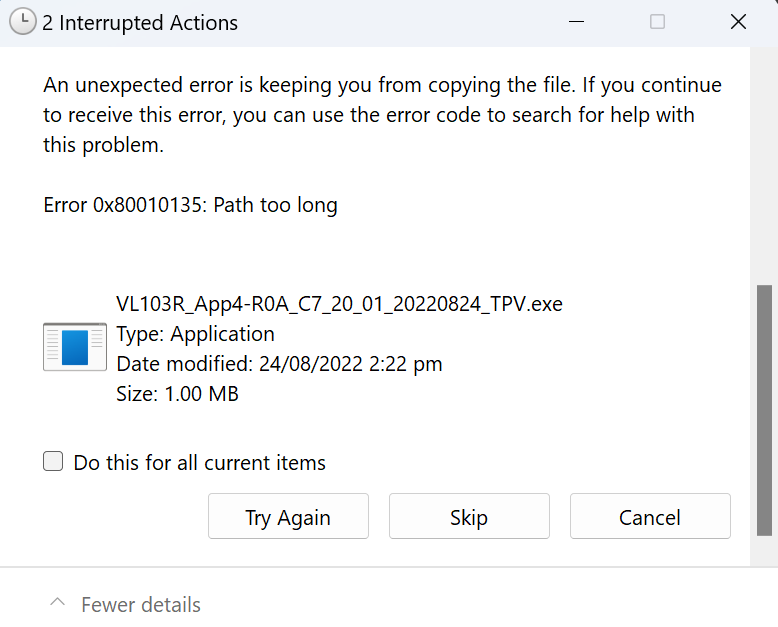Click the Fewer details label
The height and width of the screenshot is (627, 778).
(141, 605)
